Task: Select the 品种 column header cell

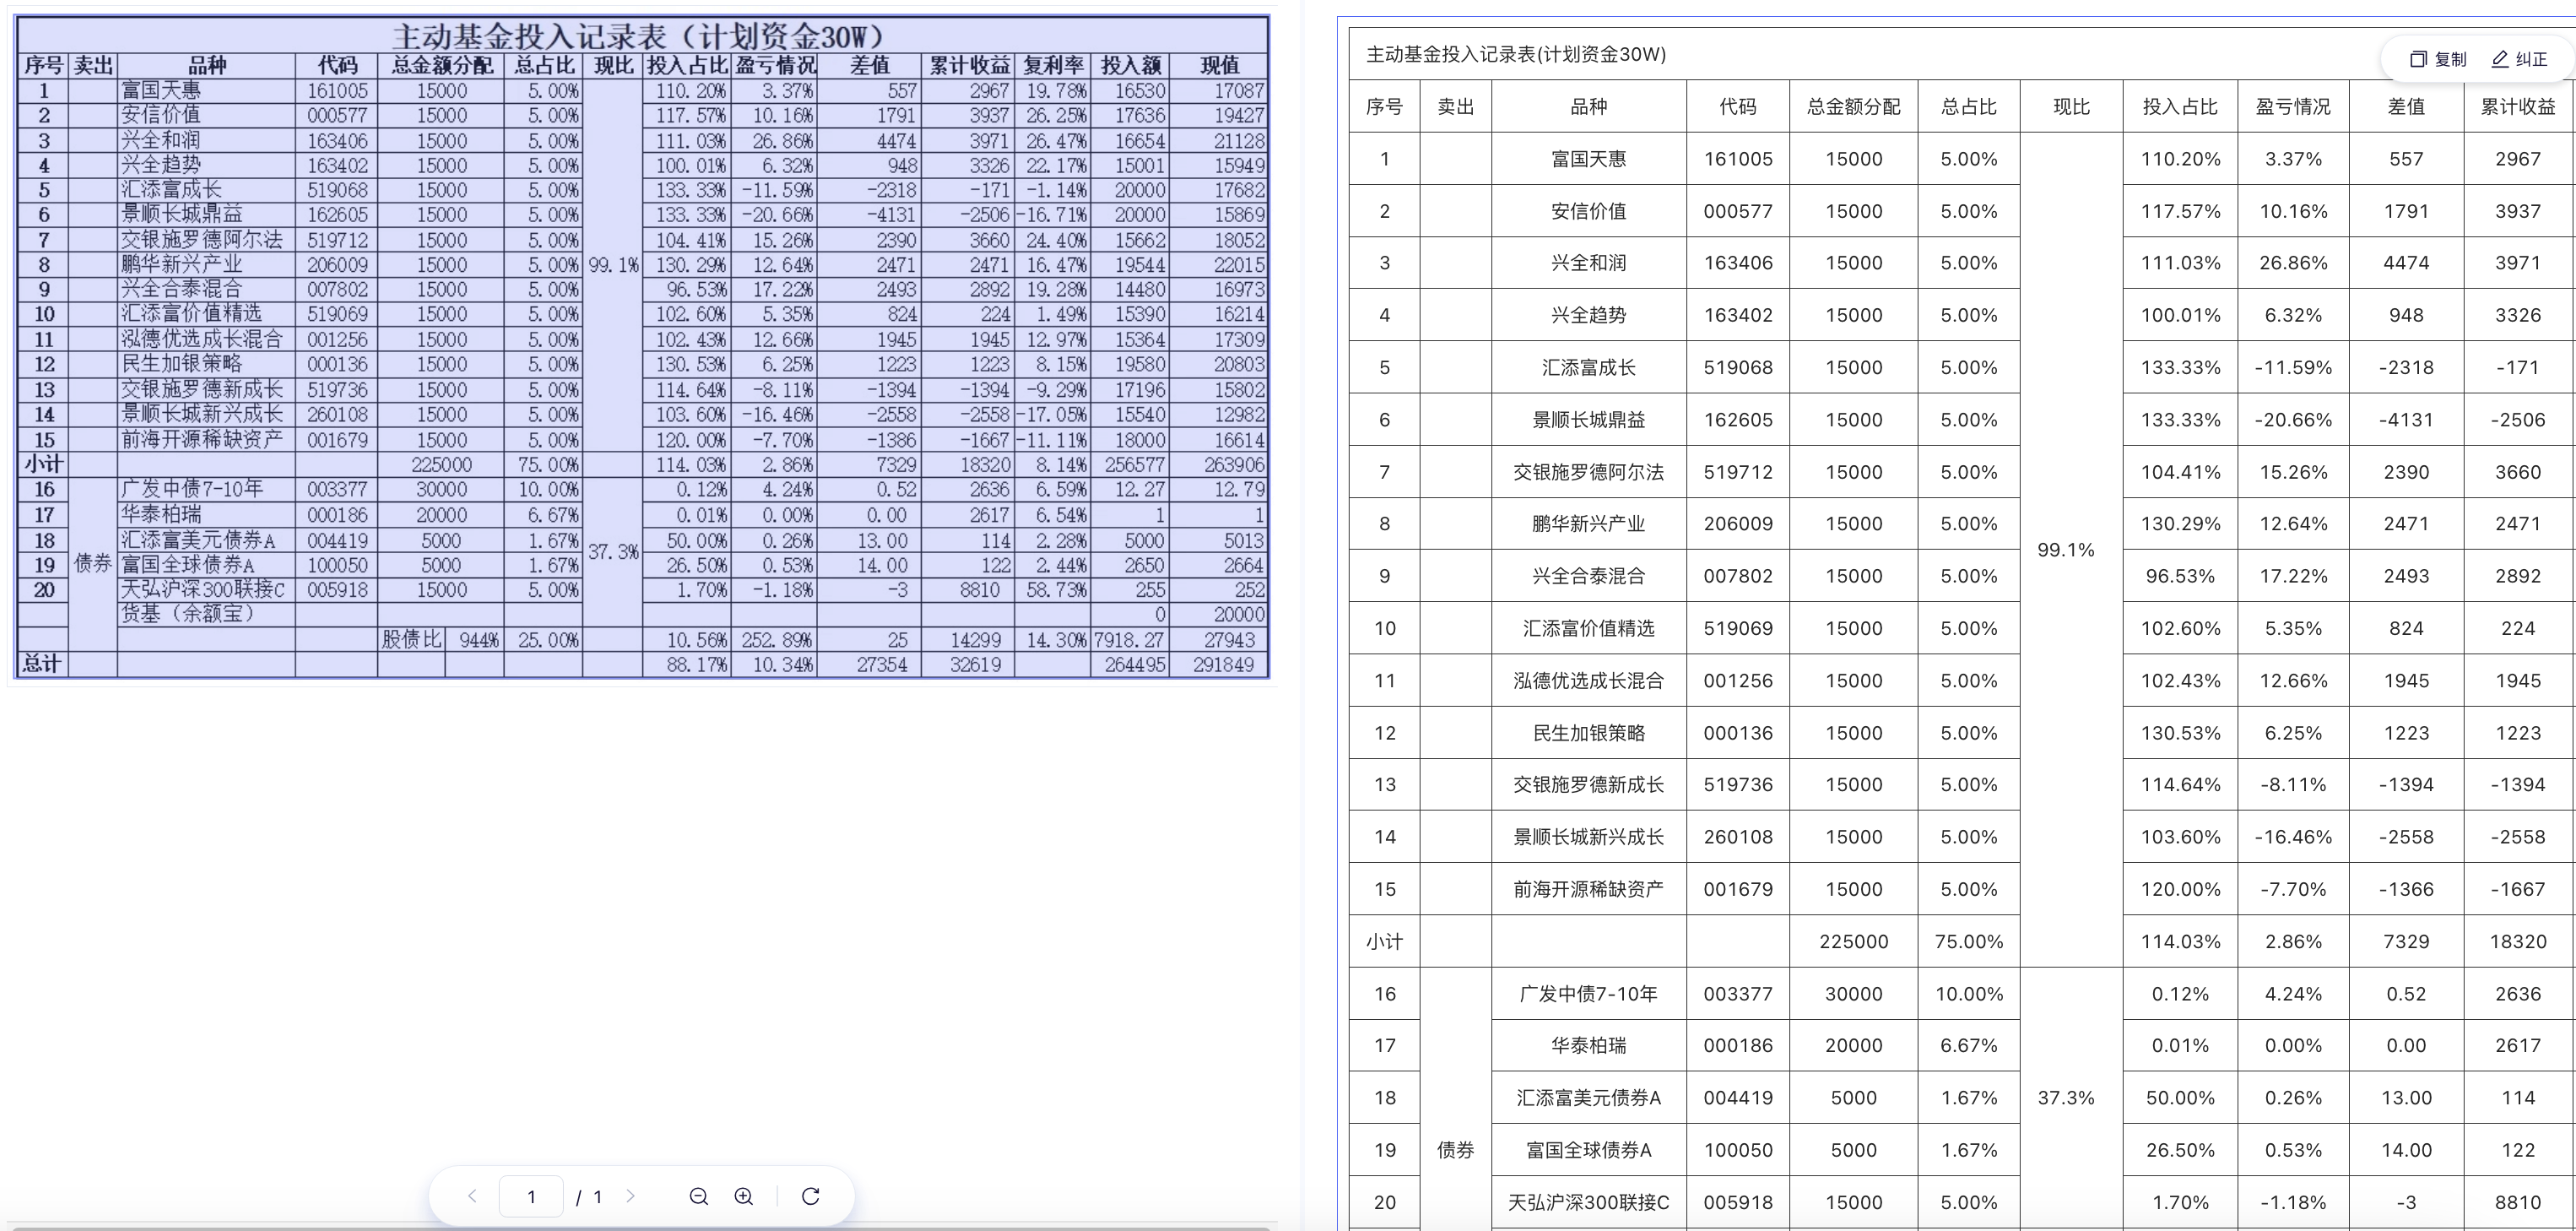Action: (1588, 107)
